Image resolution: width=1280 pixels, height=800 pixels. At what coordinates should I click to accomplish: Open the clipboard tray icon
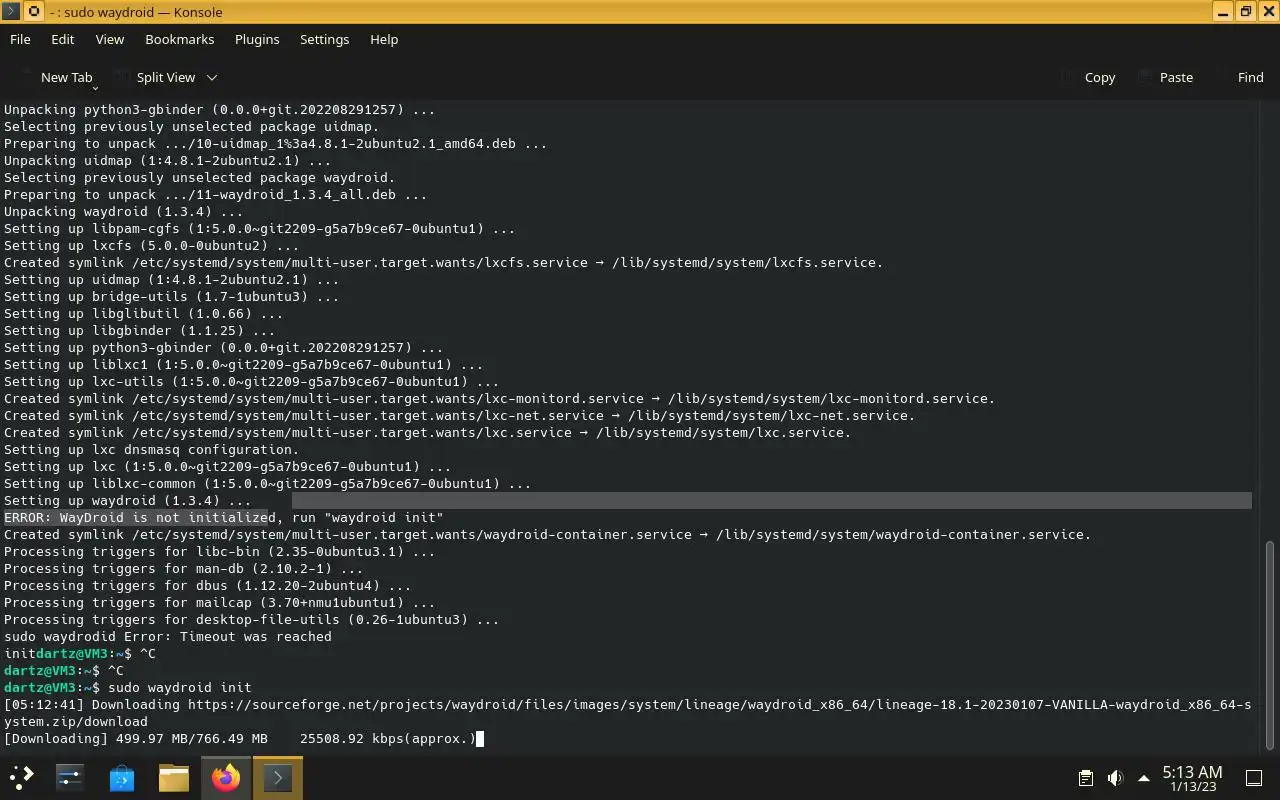click(1086, 777)
